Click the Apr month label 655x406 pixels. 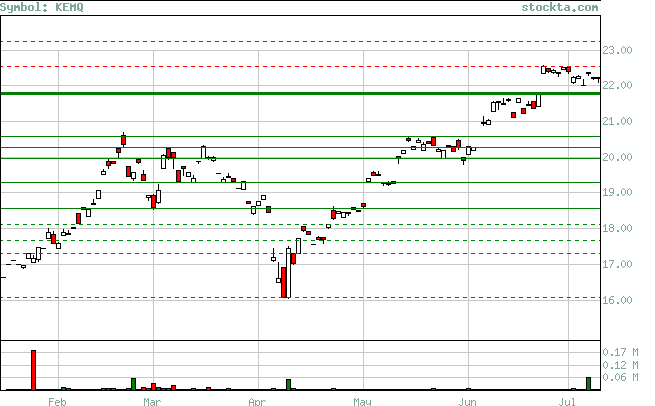point(257,402)
